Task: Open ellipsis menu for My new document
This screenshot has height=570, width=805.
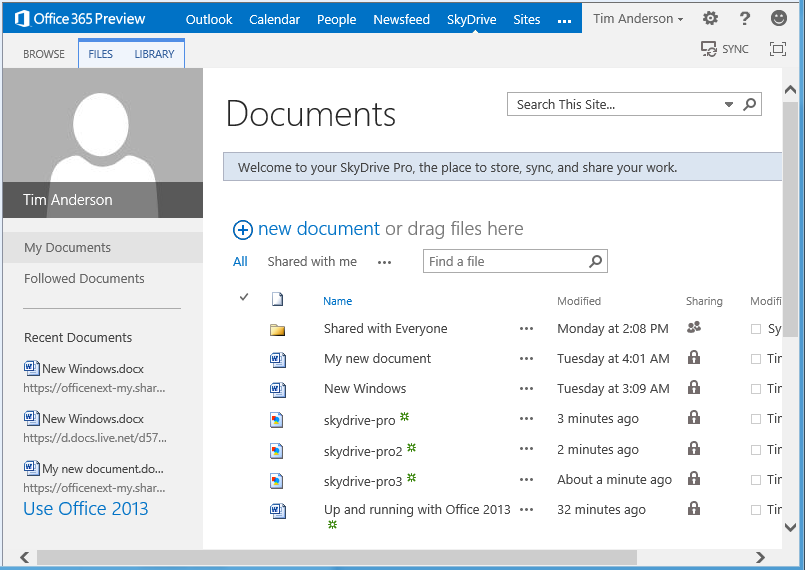Action: tap(526, 358)
